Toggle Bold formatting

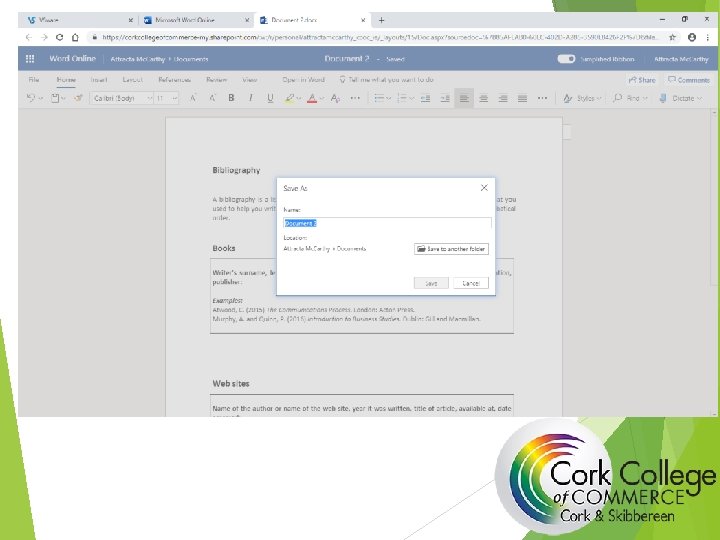(x=231, y=98)
